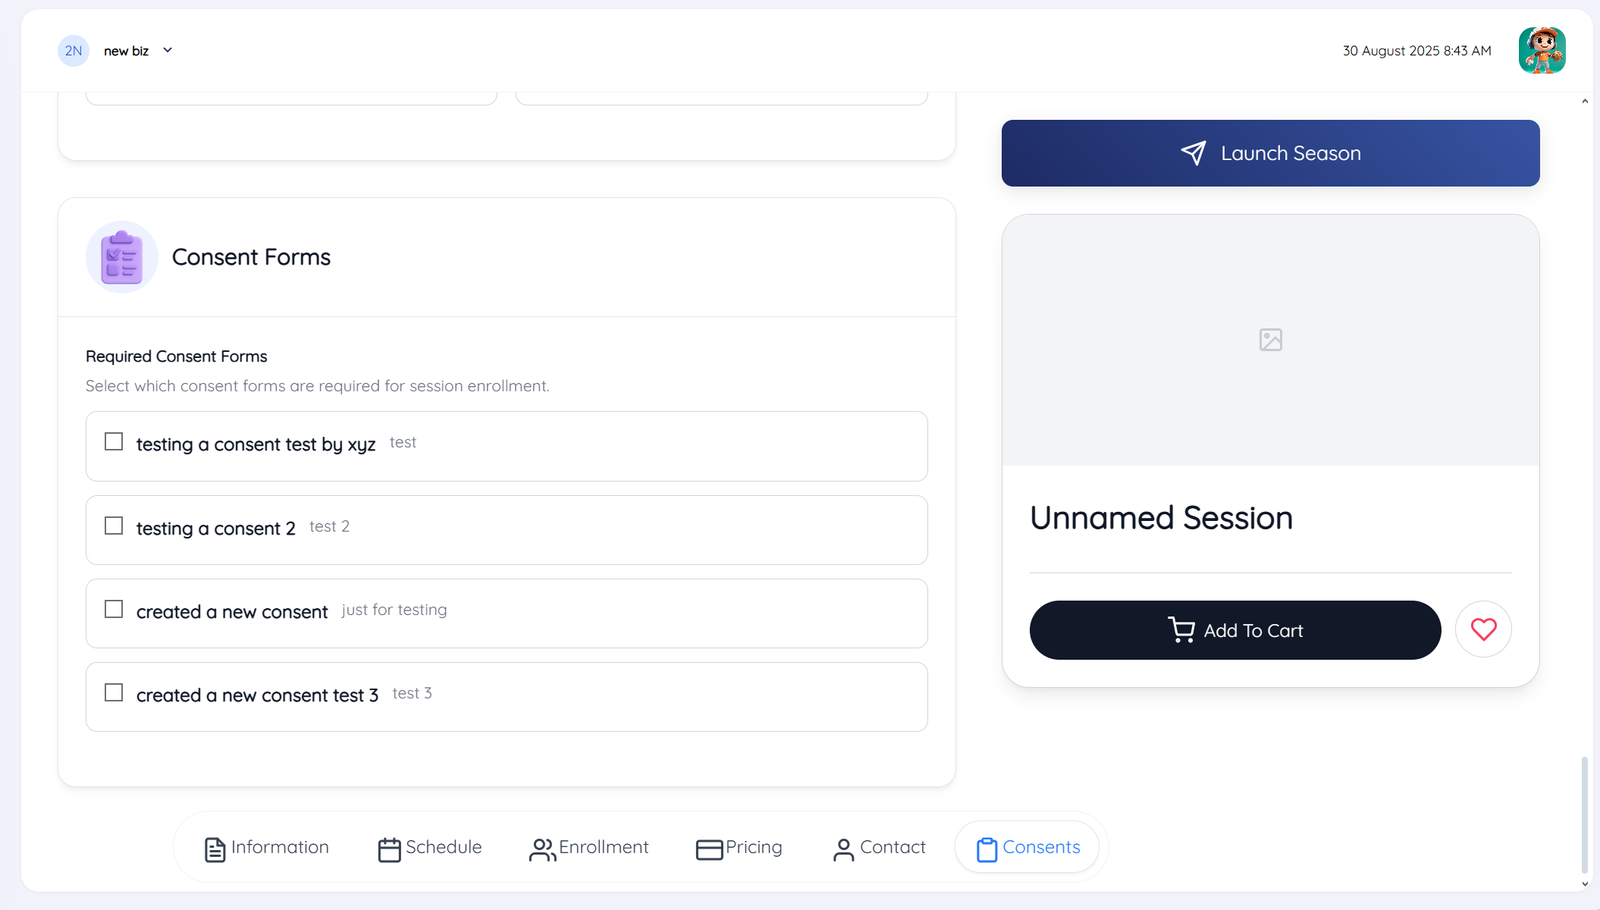Select 'created a new consent test 3' checkbox
The height and width of the screenshot is (910, 1600).
(114, 692)
